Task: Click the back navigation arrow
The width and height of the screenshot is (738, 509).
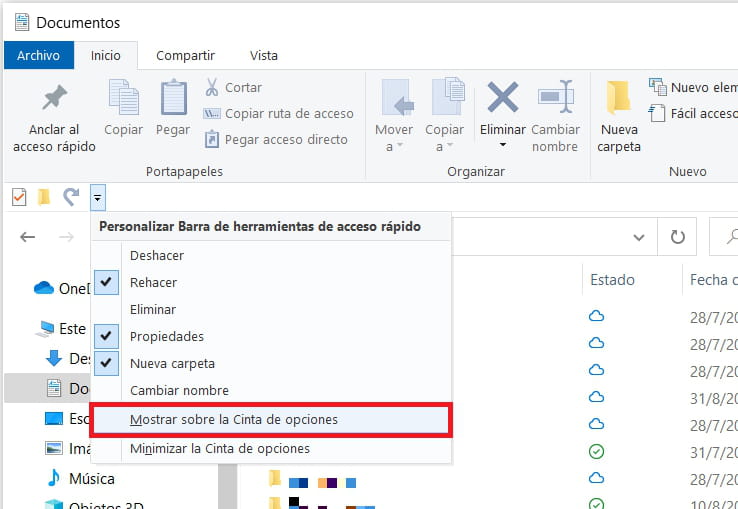Action: coord(28,237)
